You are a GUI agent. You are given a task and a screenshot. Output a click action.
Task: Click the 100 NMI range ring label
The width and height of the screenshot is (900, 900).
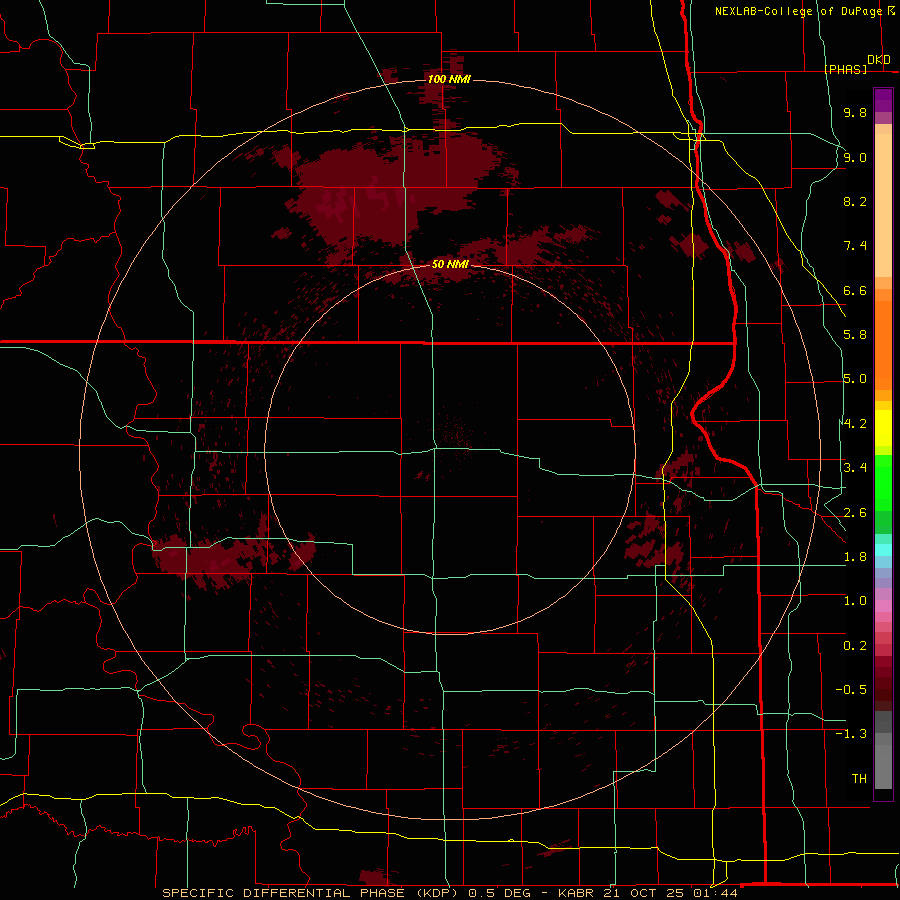pos(449,79)
